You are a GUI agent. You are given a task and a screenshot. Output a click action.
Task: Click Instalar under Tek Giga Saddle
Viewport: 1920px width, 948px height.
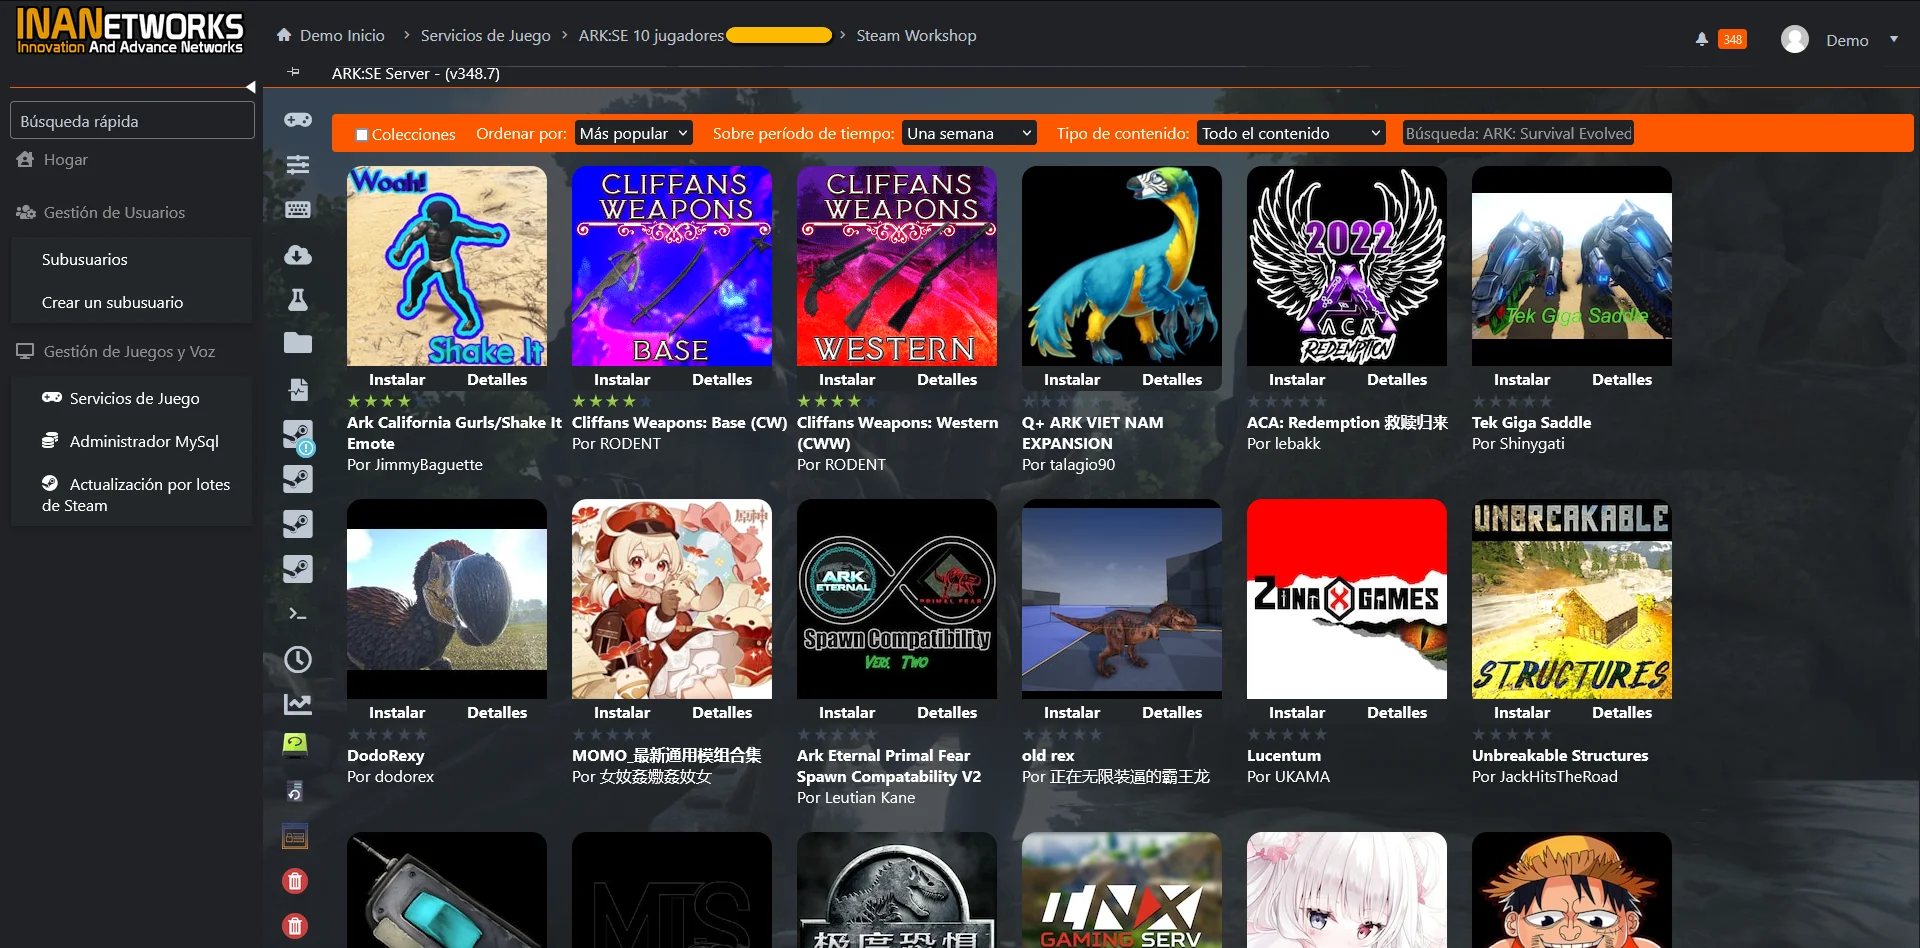click(1521, 380)
